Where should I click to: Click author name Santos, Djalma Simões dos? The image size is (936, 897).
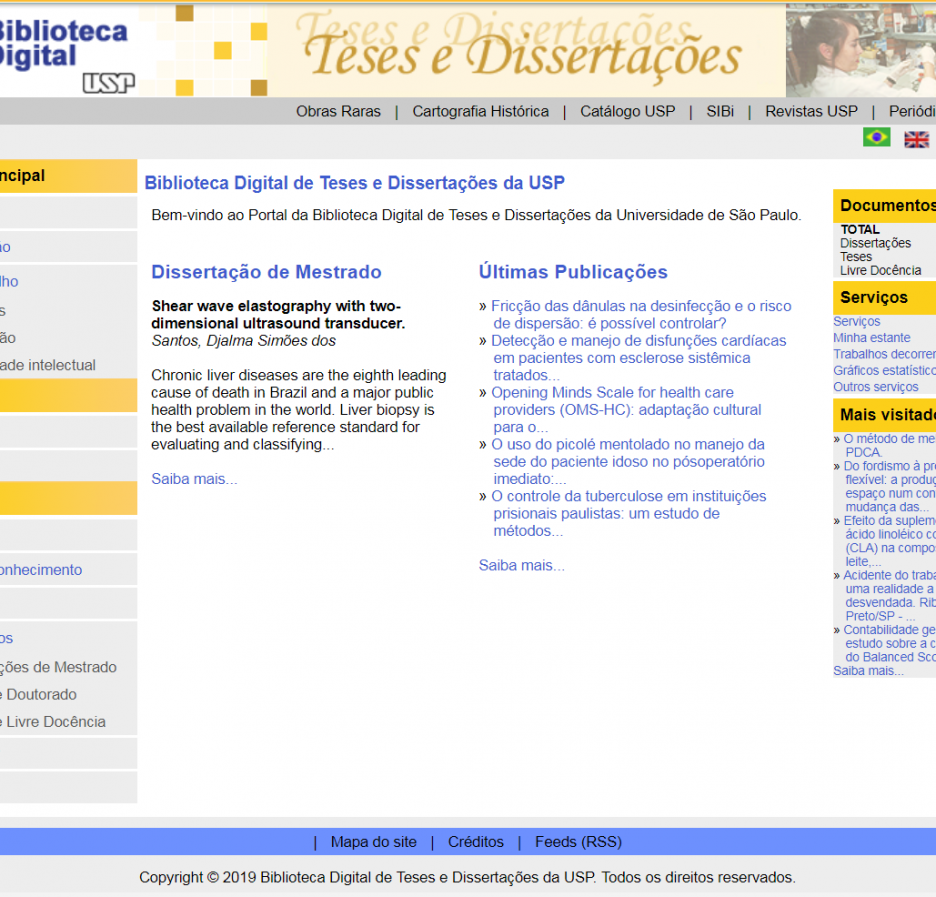[x=244, y=341]
